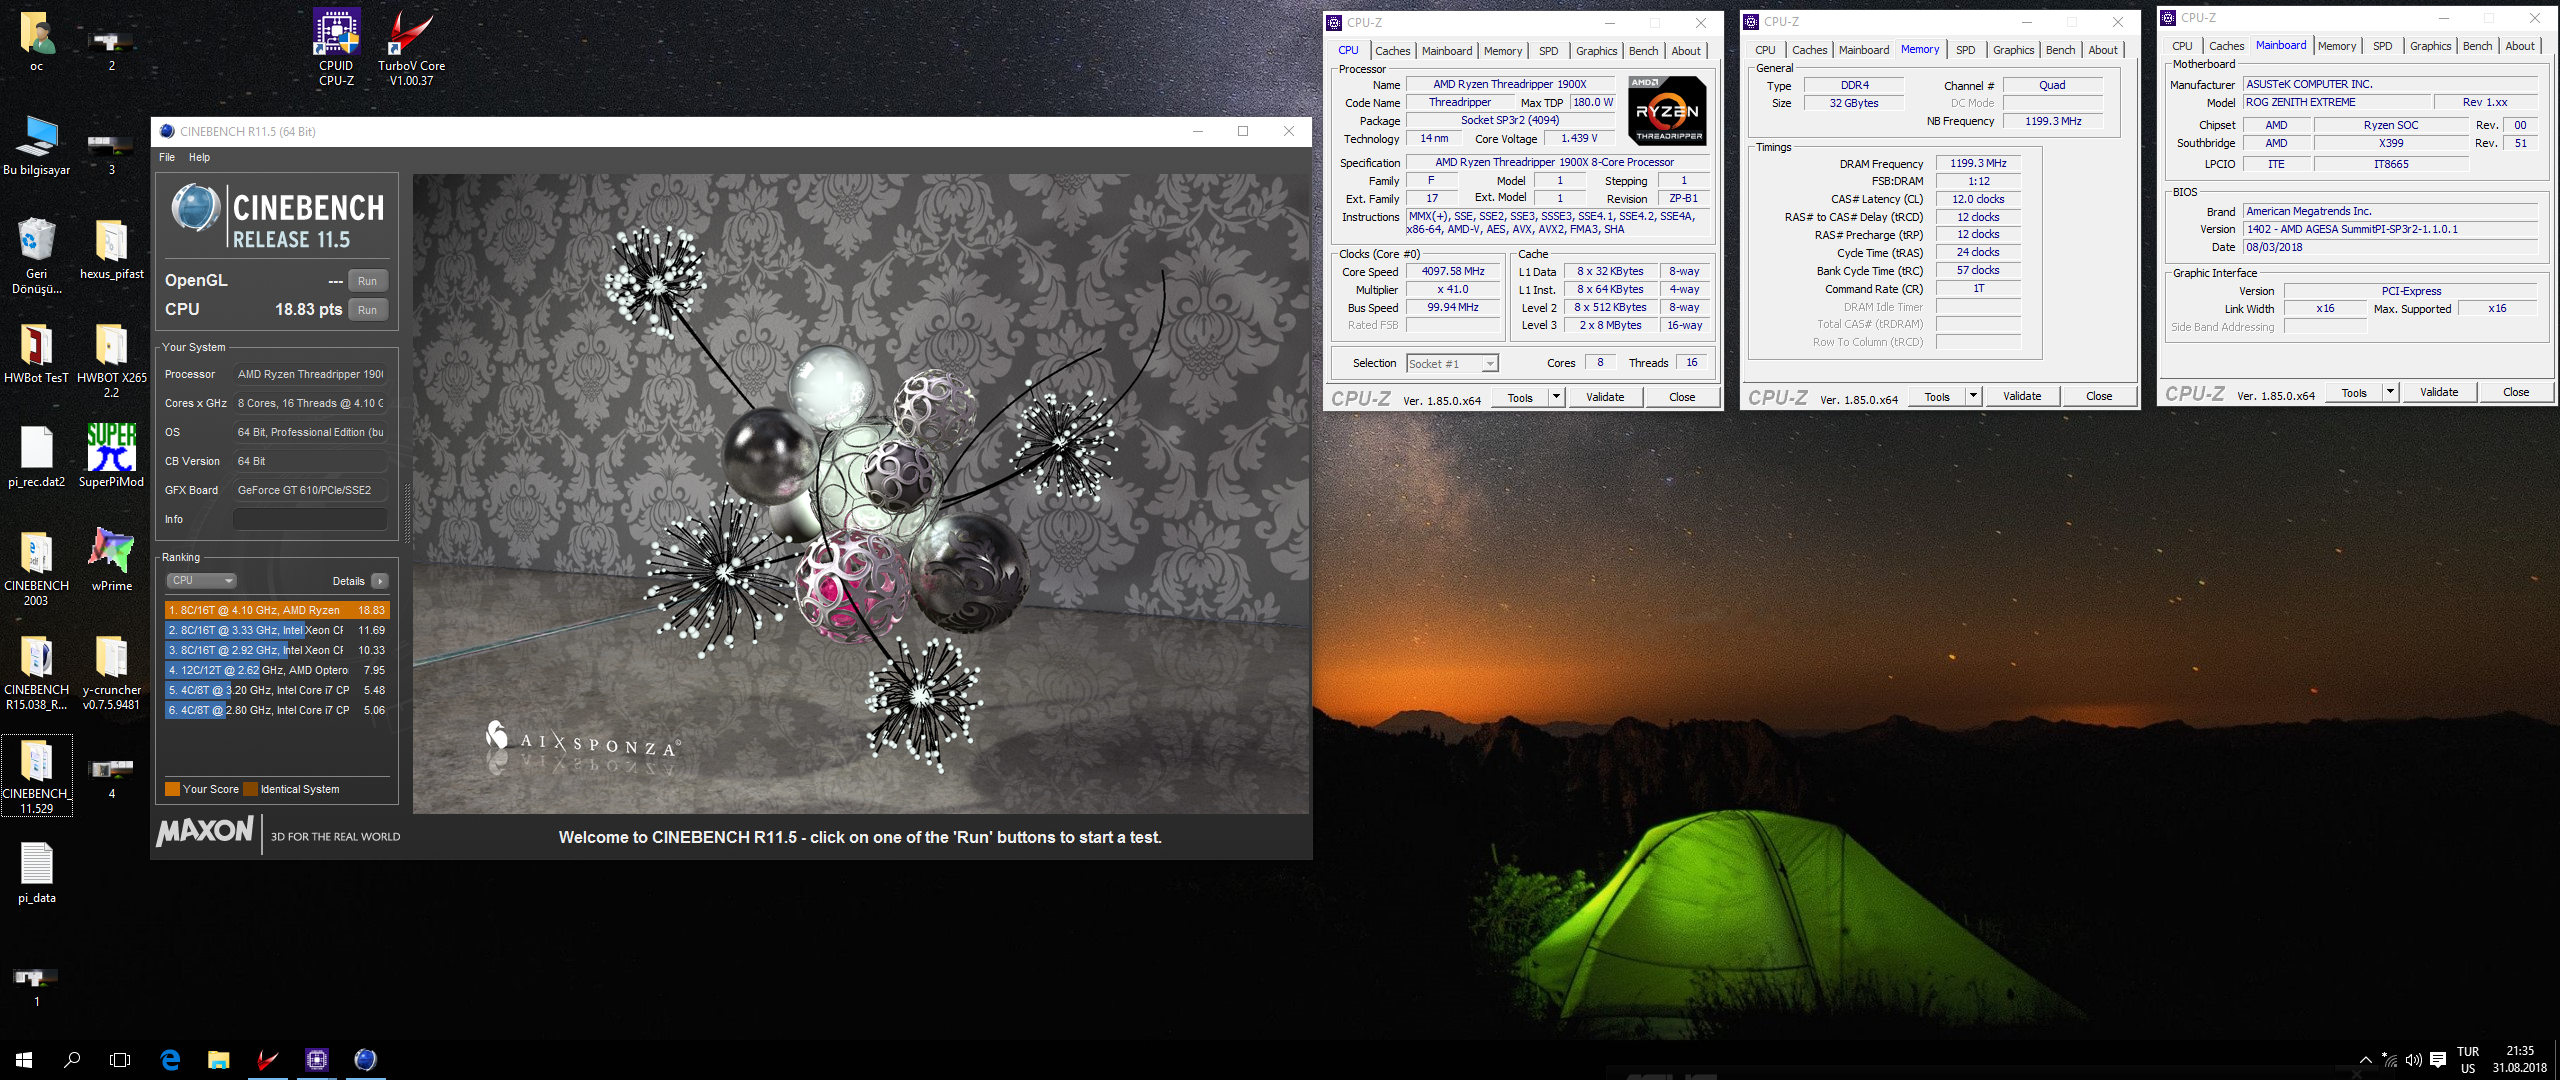Launch the SuperPiMod desktop icon
Screen dimensions: 2560x1080
click(x=112, y=457)
